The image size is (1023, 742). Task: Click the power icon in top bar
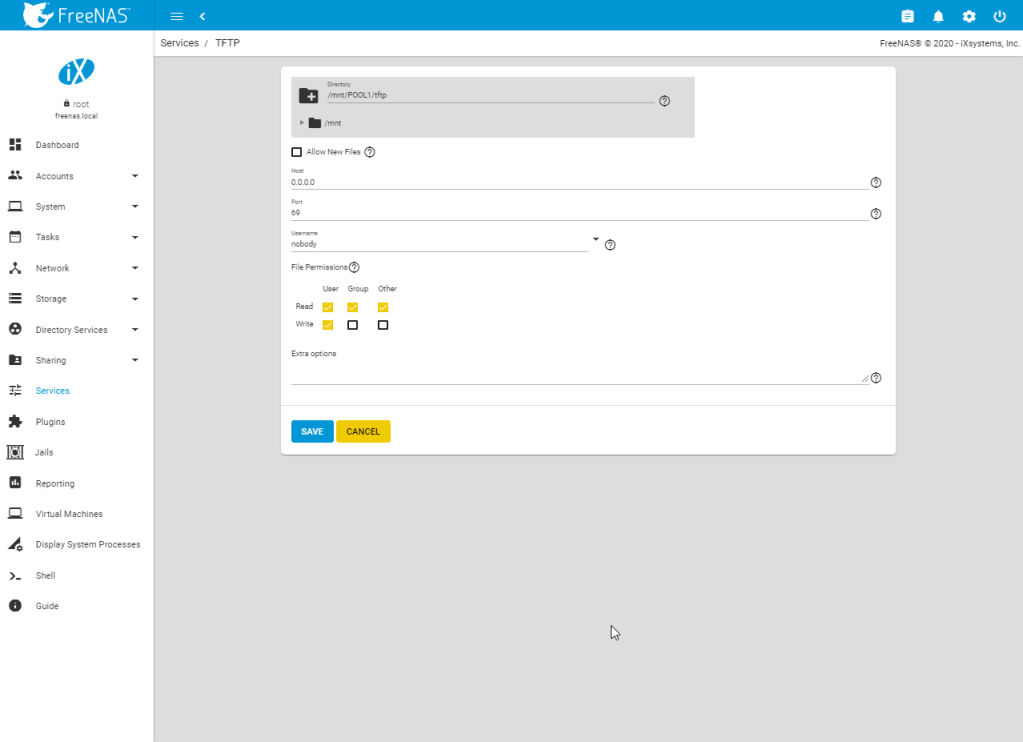999,16
